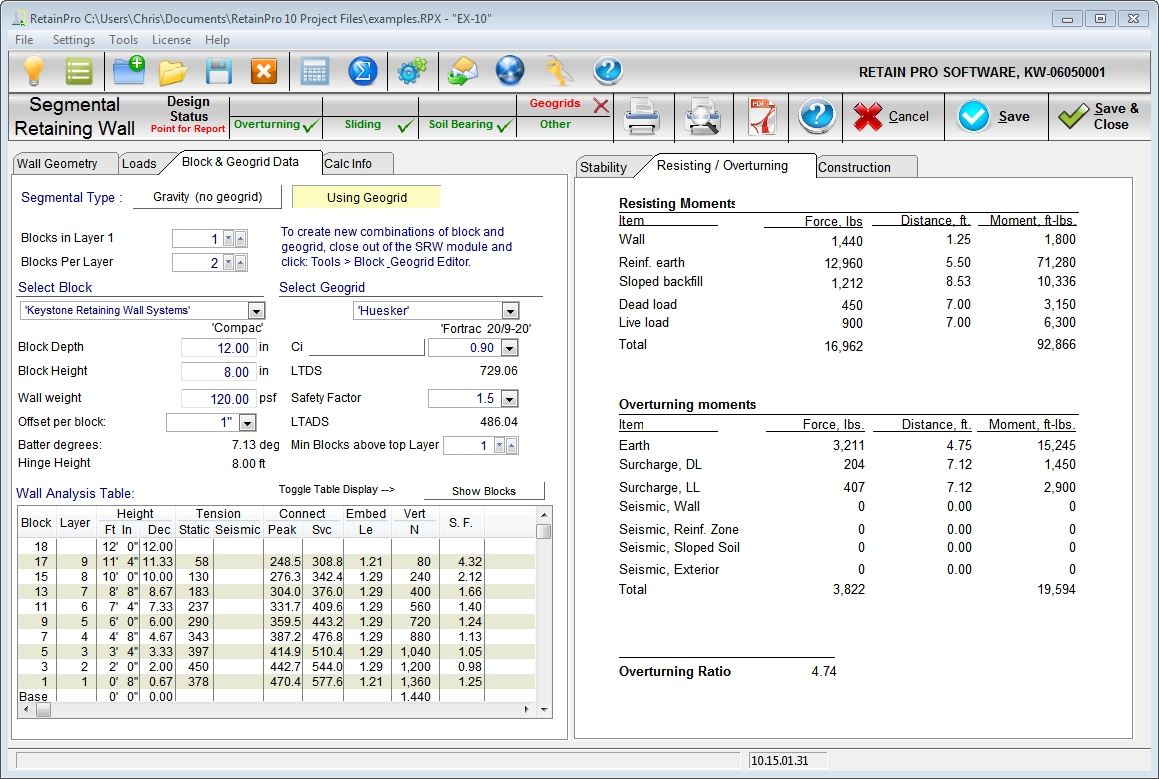Select the Using Geogrid segmental type

click(x=366, y=197)
